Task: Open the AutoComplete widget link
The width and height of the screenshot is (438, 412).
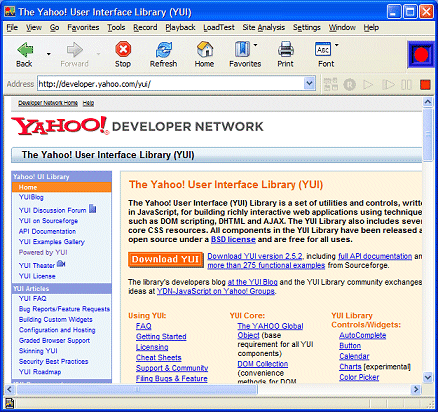Action: click(x=363, y=336)
